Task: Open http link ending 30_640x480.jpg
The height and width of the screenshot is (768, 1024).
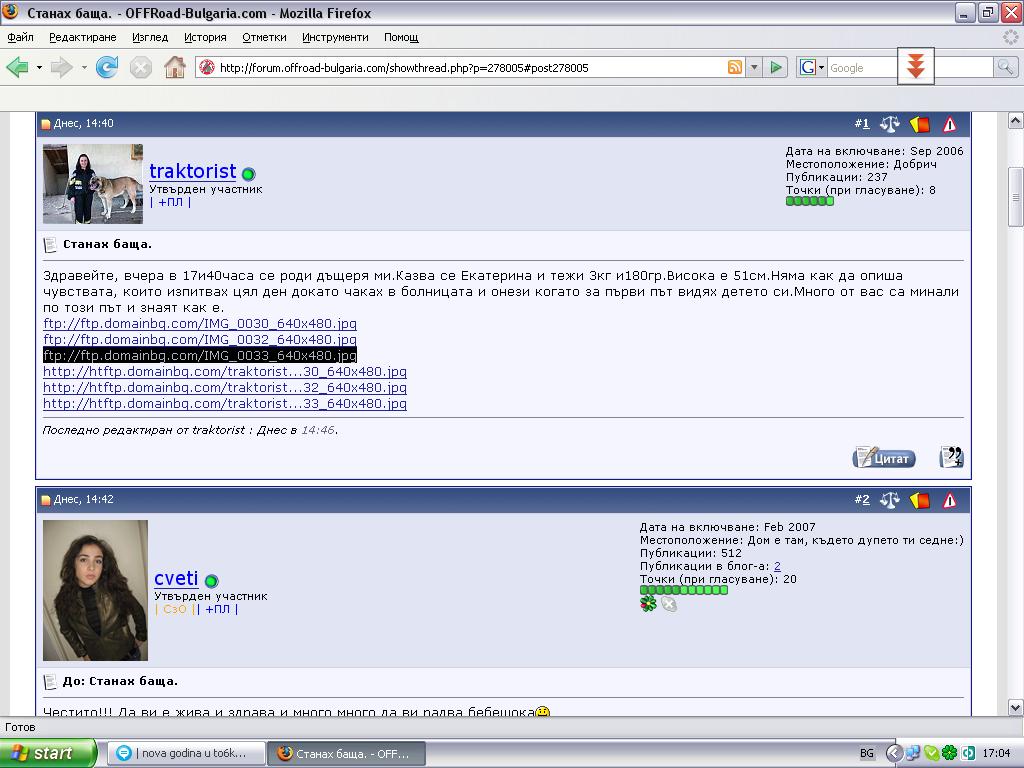Action: click(x=225, y=372)
